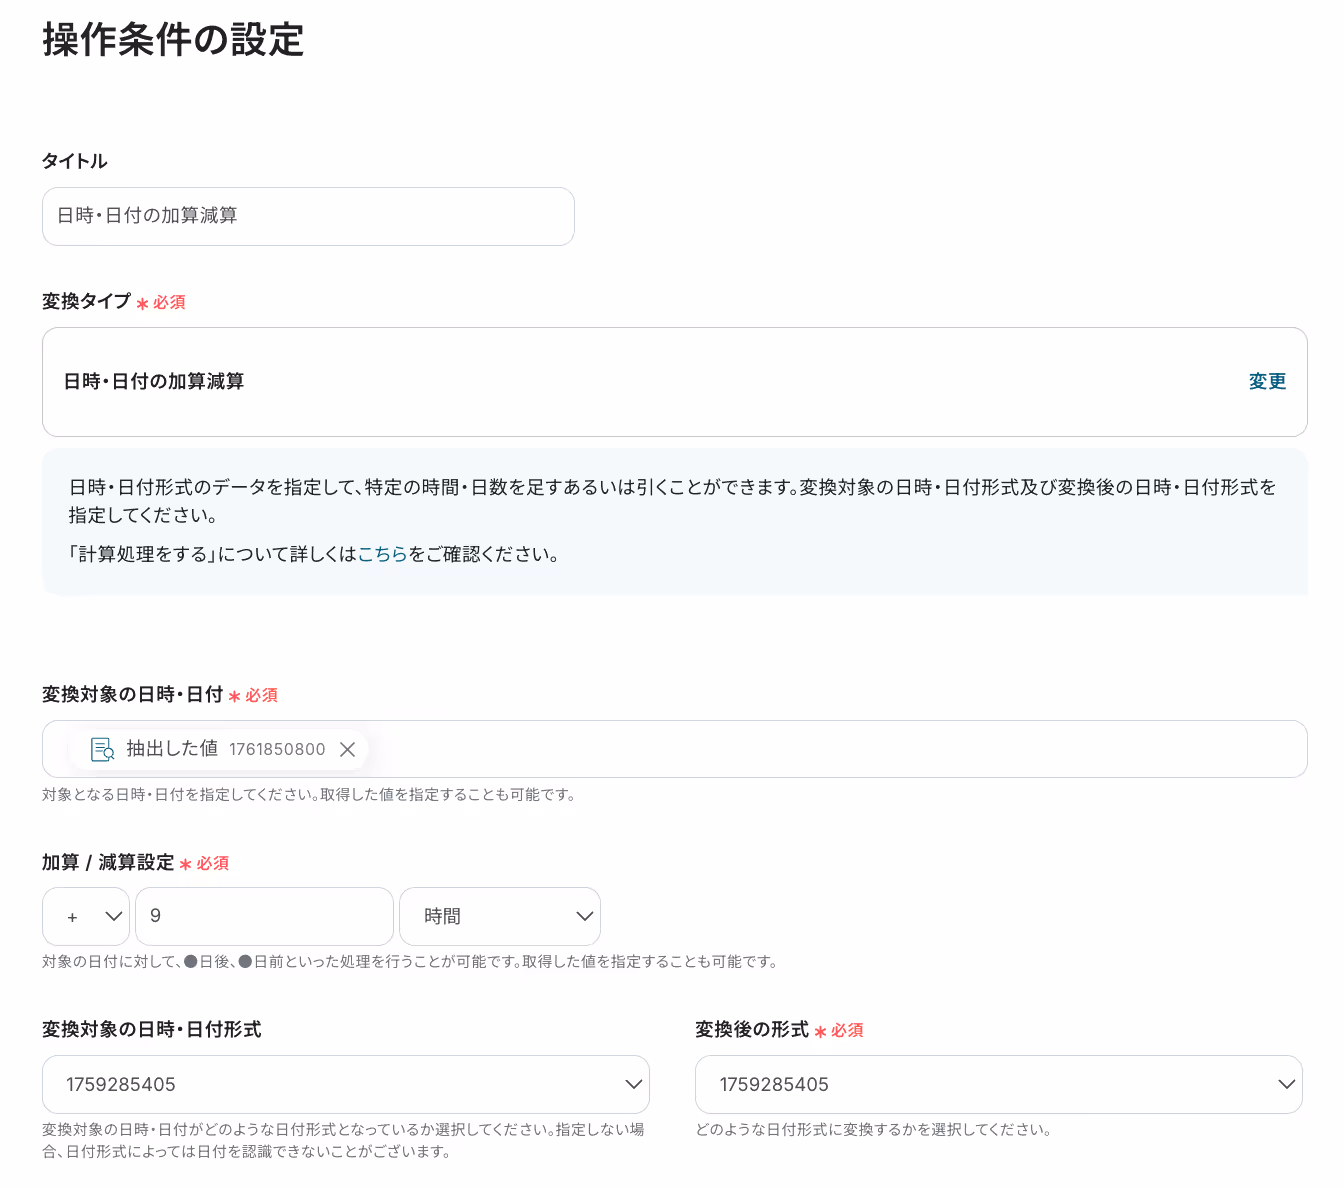Select the 抽出した値 1761850800 chip
The width and height of the screenshot is (1344, 1188).
219,749
